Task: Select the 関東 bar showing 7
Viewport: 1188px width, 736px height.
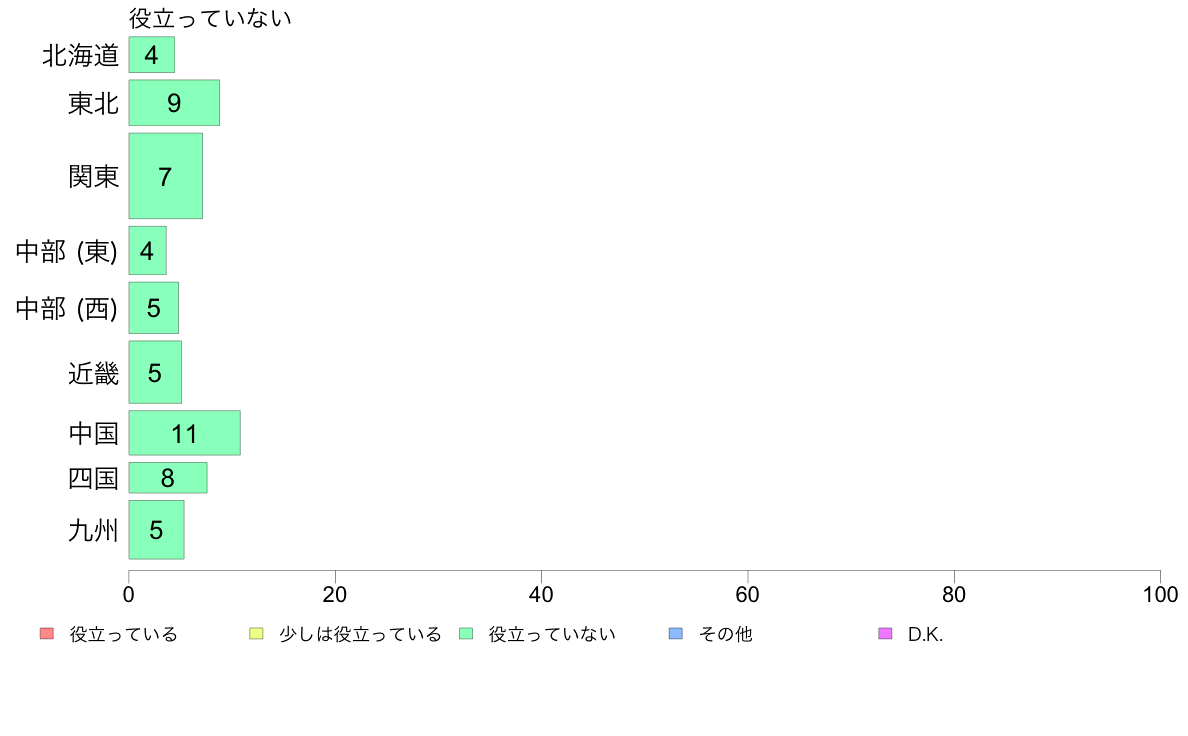Action: (x=165, y=176)
